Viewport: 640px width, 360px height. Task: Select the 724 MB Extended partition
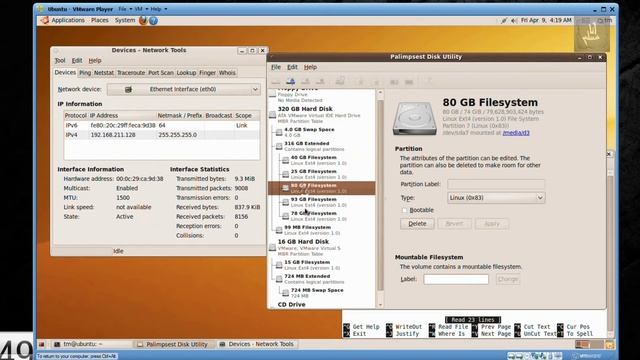coord(314,279)
